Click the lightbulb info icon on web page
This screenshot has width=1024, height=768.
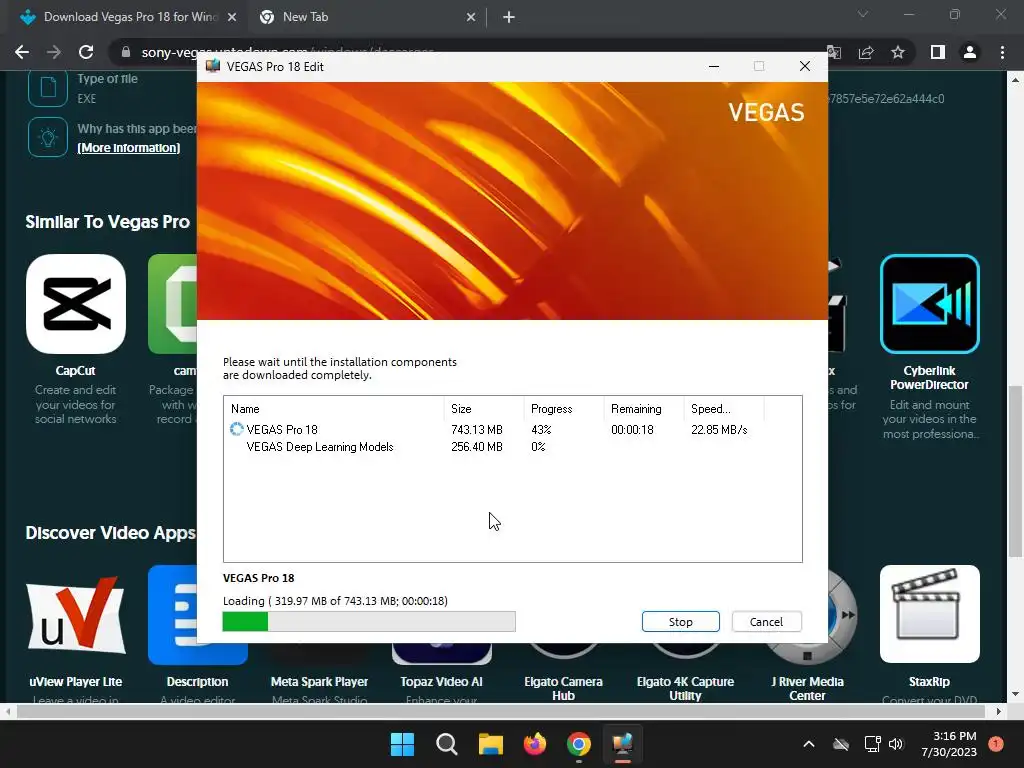pos(48,137)
